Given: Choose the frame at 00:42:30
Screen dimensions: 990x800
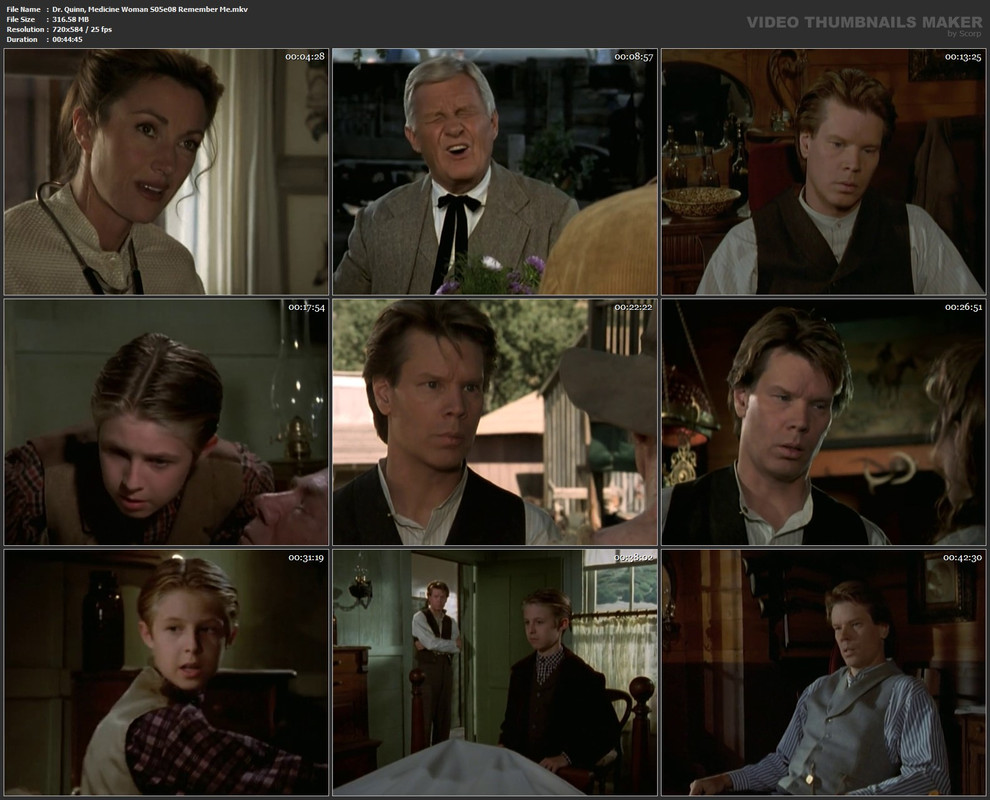Looking at the screenshot, I should click(823, 672).
